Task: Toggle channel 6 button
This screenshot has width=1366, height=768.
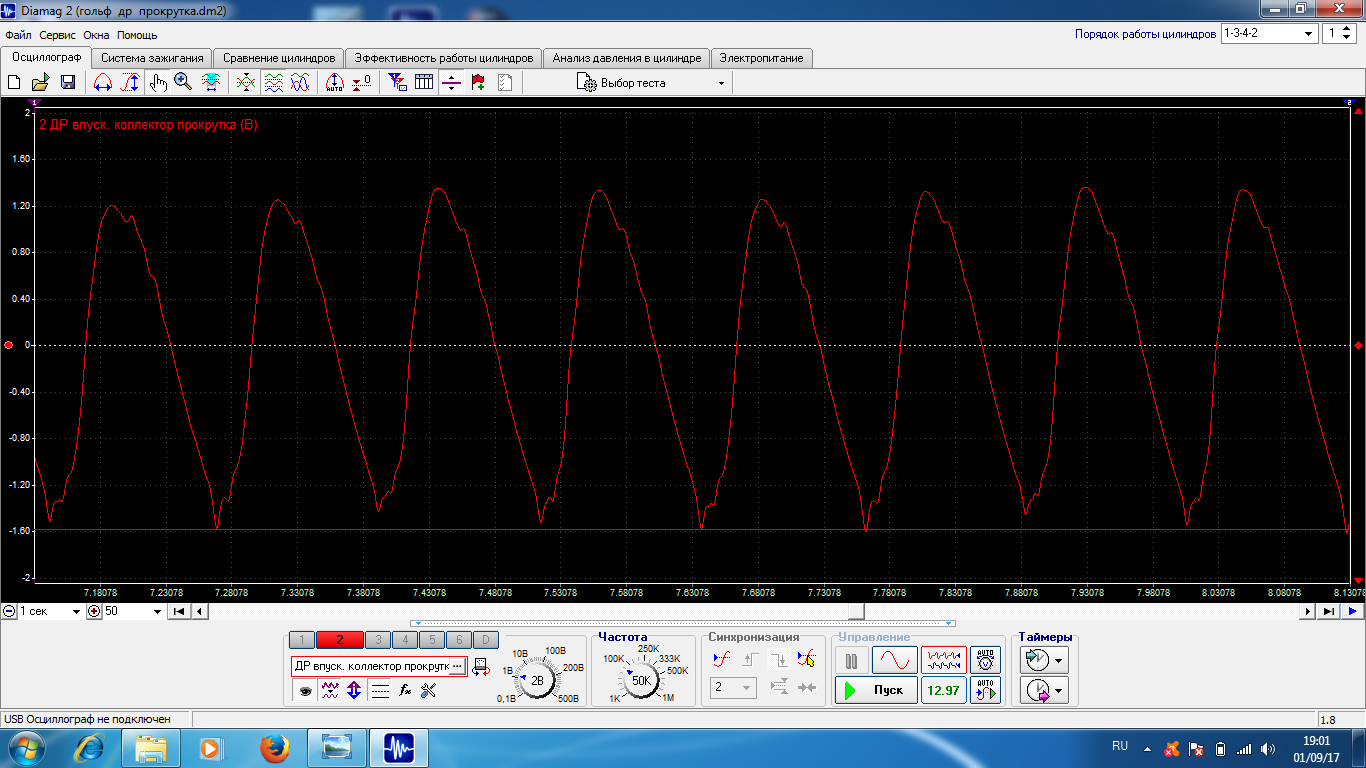Action: (458, 640)
